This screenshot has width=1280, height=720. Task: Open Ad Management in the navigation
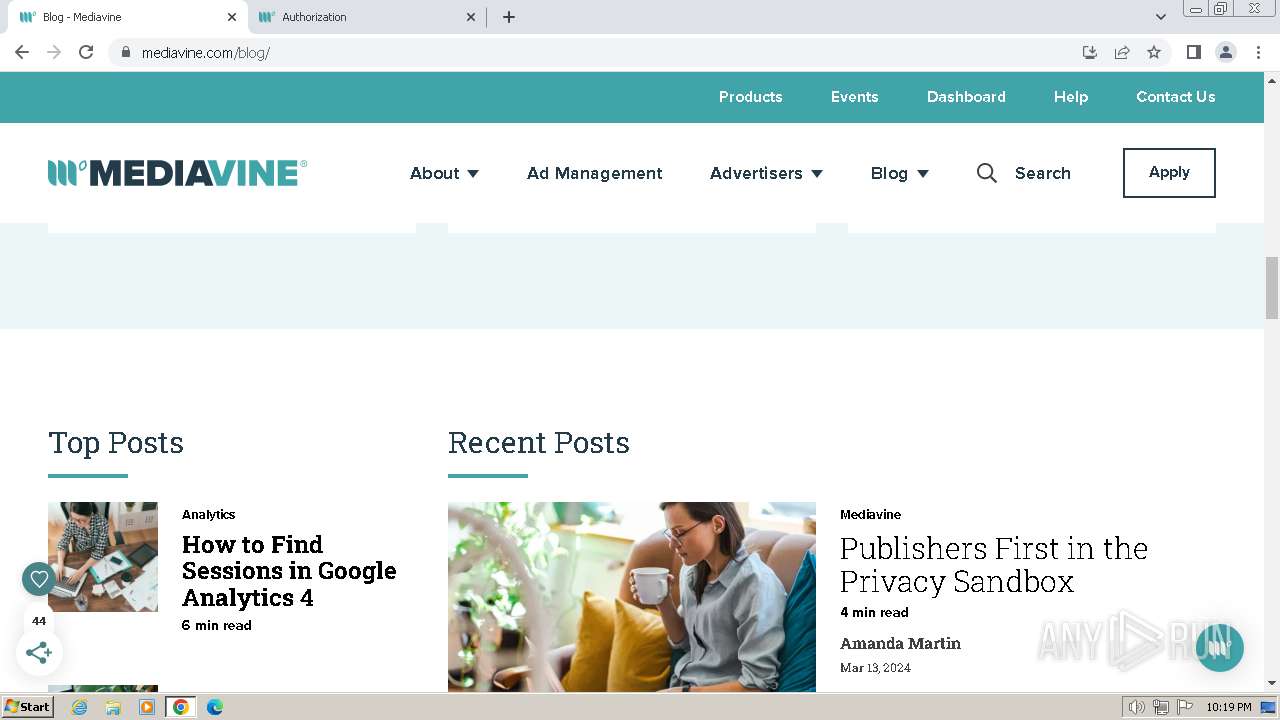(x=594, y=173)
